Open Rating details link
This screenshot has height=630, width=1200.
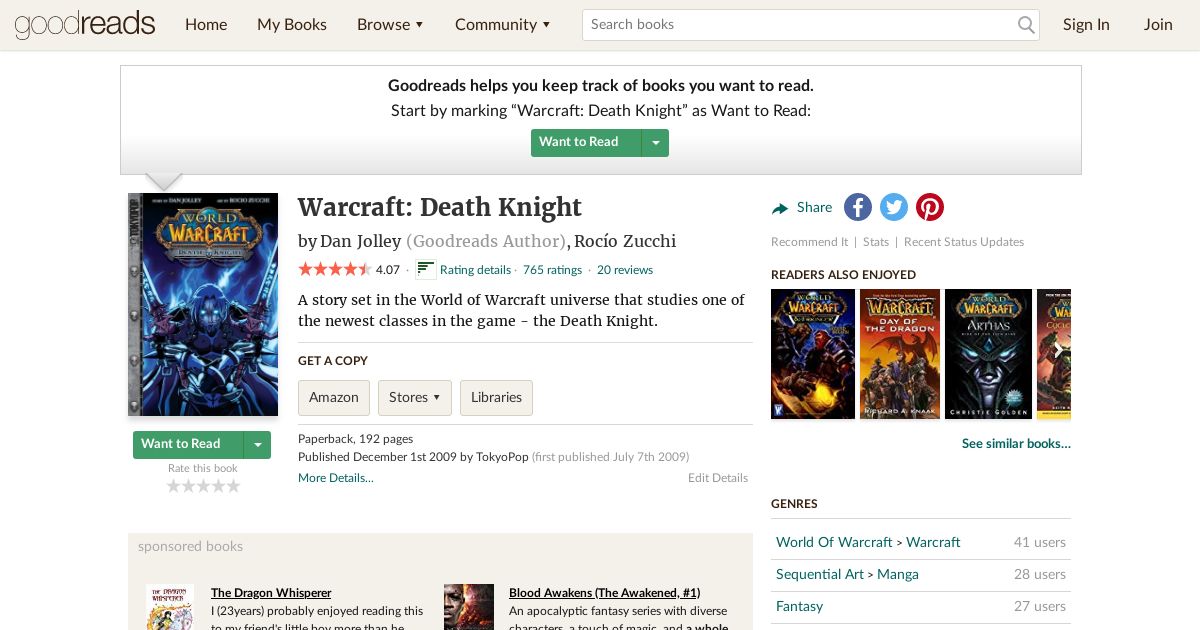(x=475, y=270)
